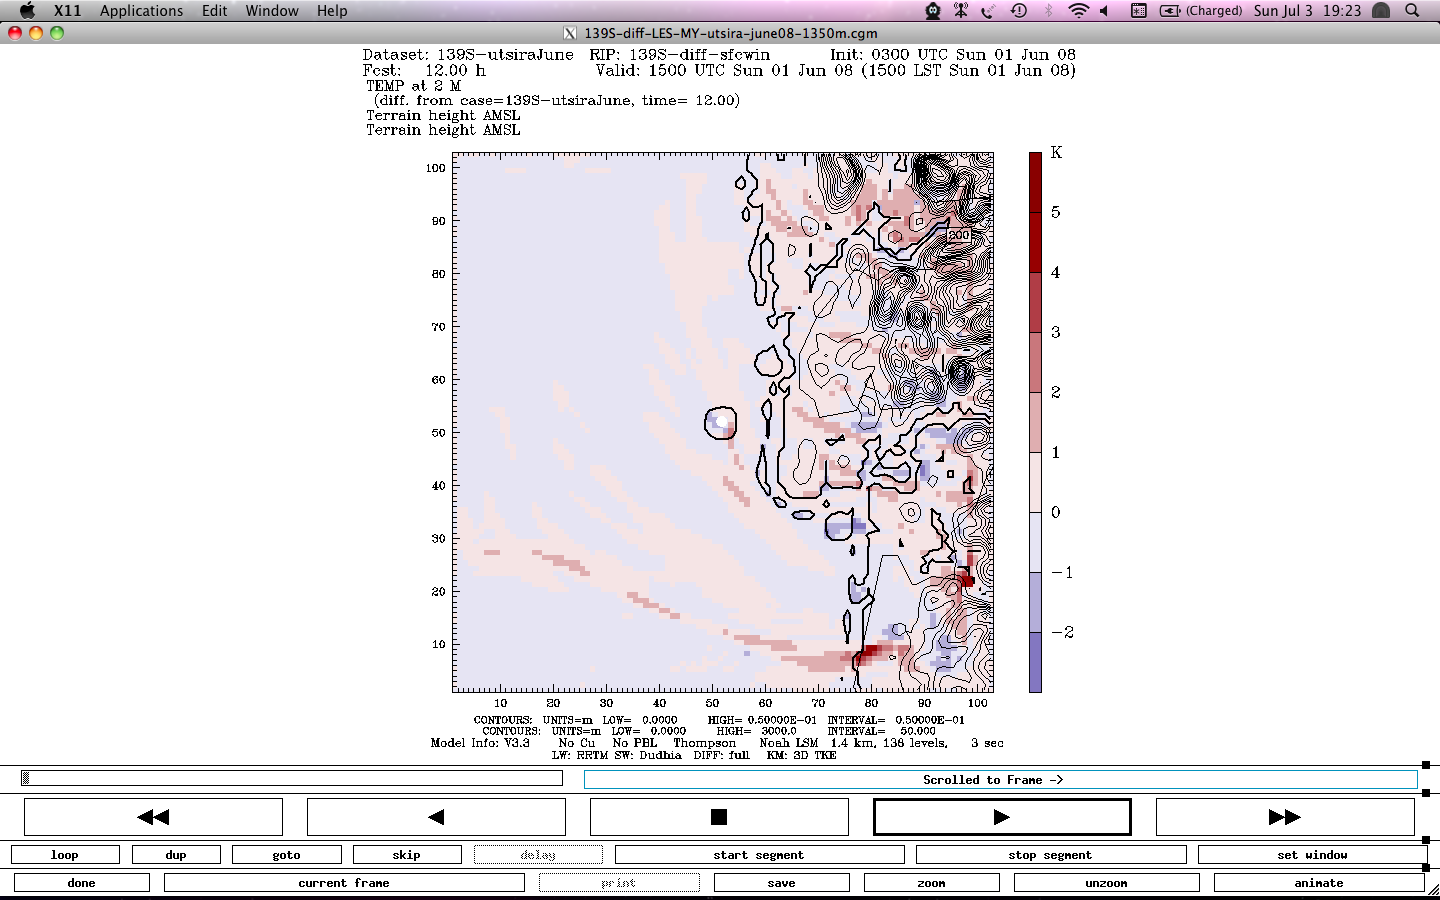Click the Scrolled to Frame field

point(1001,780)
